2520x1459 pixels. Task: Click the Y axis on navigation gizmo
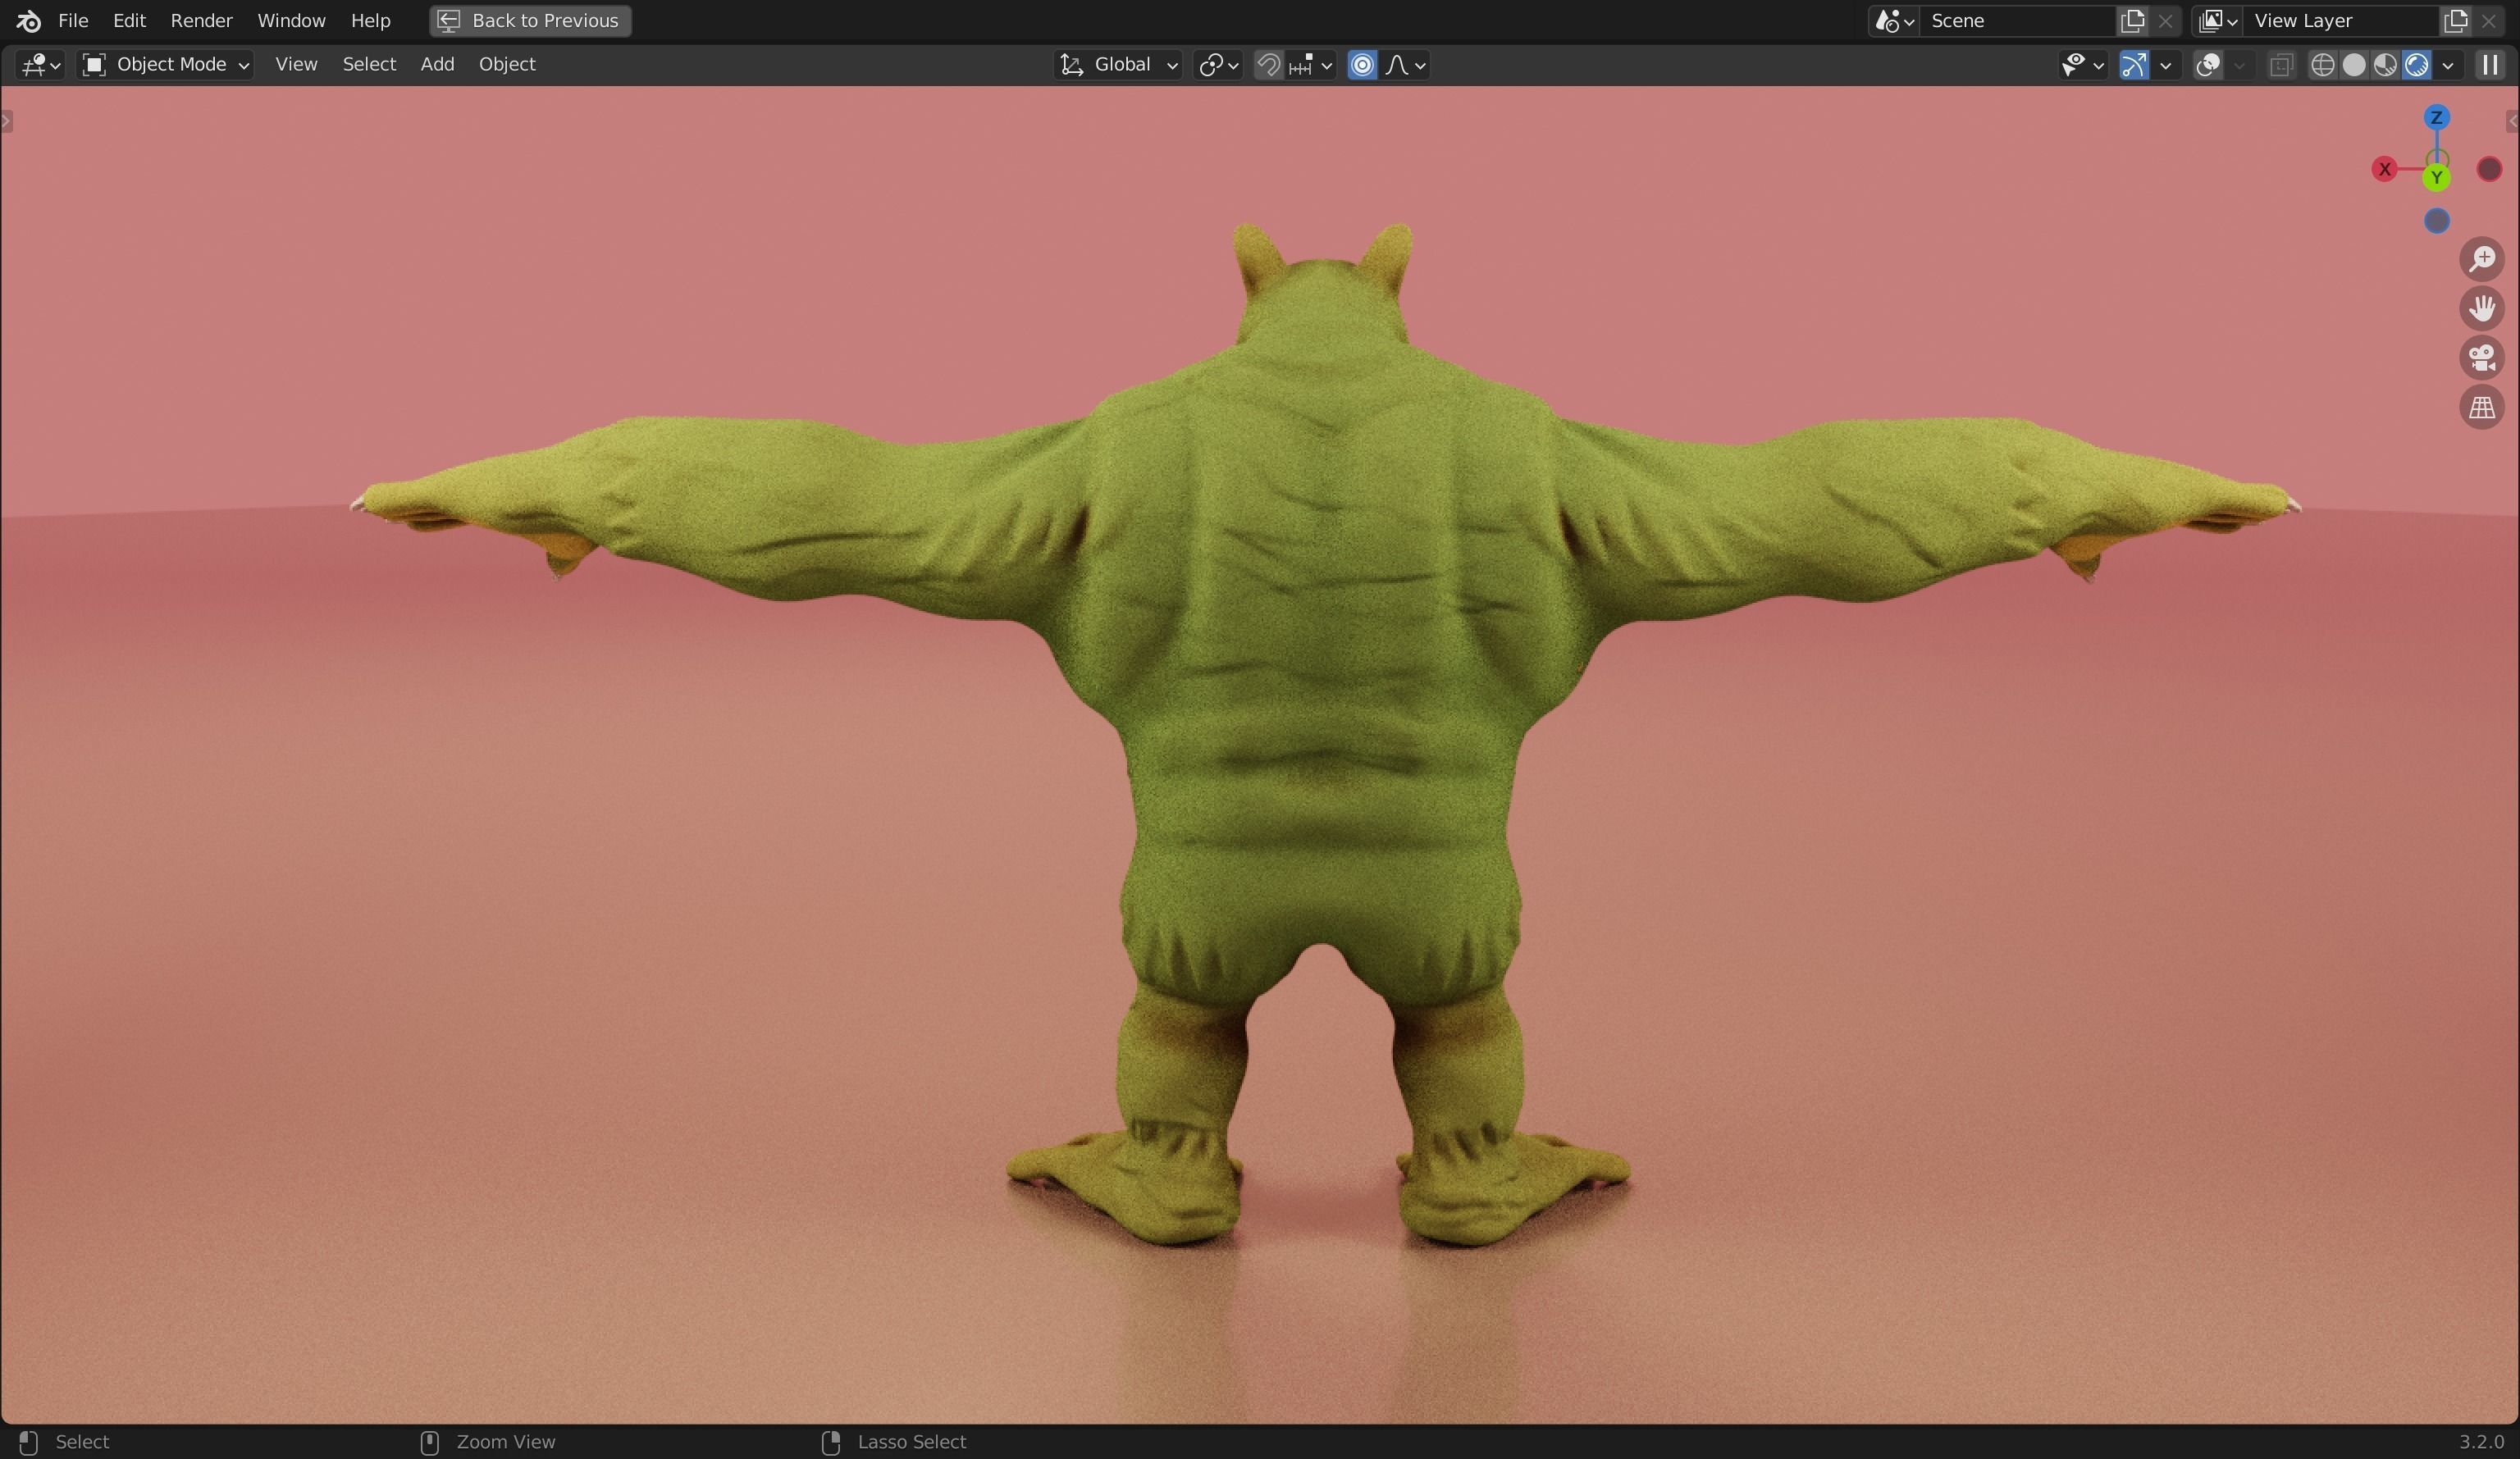point(2437,178)
